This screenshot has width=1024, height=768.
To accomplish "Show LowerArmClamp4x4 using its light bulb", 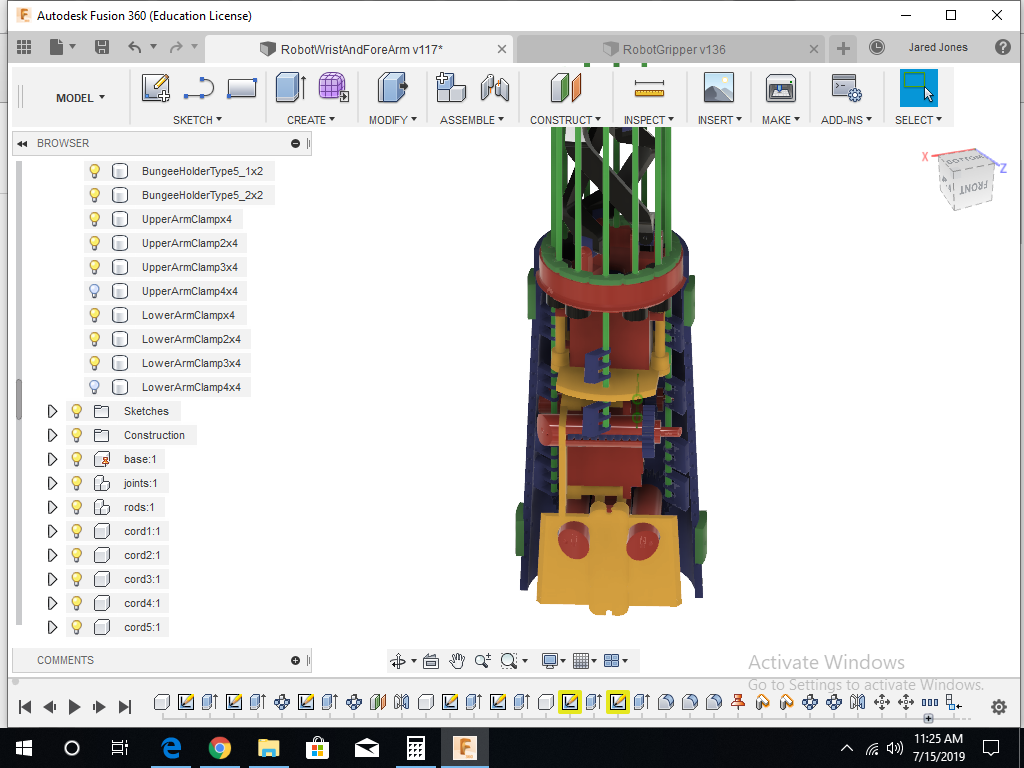I will [x=95, y=387].
